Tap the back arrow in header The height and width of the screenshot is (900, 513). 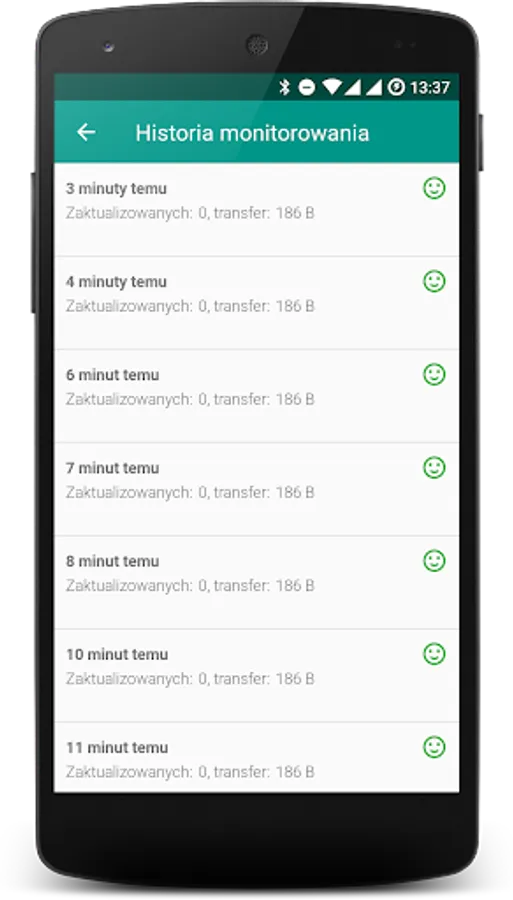pos(86,133)
